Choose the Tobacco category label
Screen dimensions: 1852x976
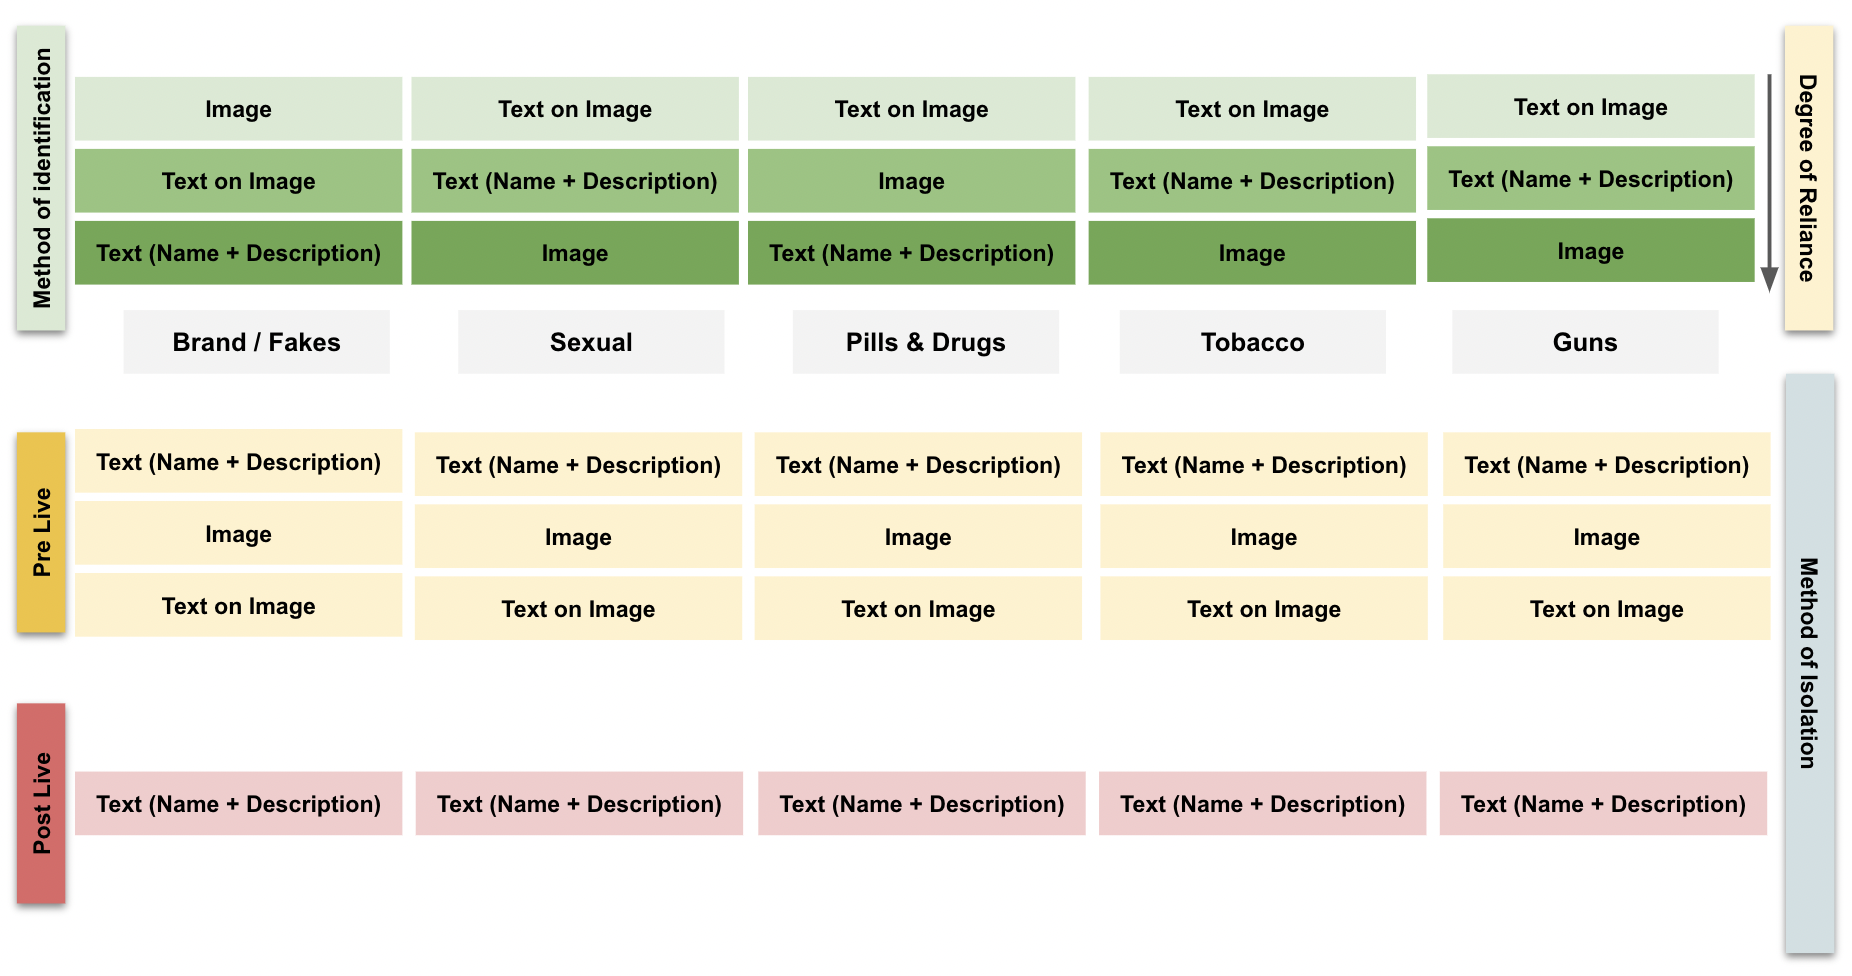1252,342
